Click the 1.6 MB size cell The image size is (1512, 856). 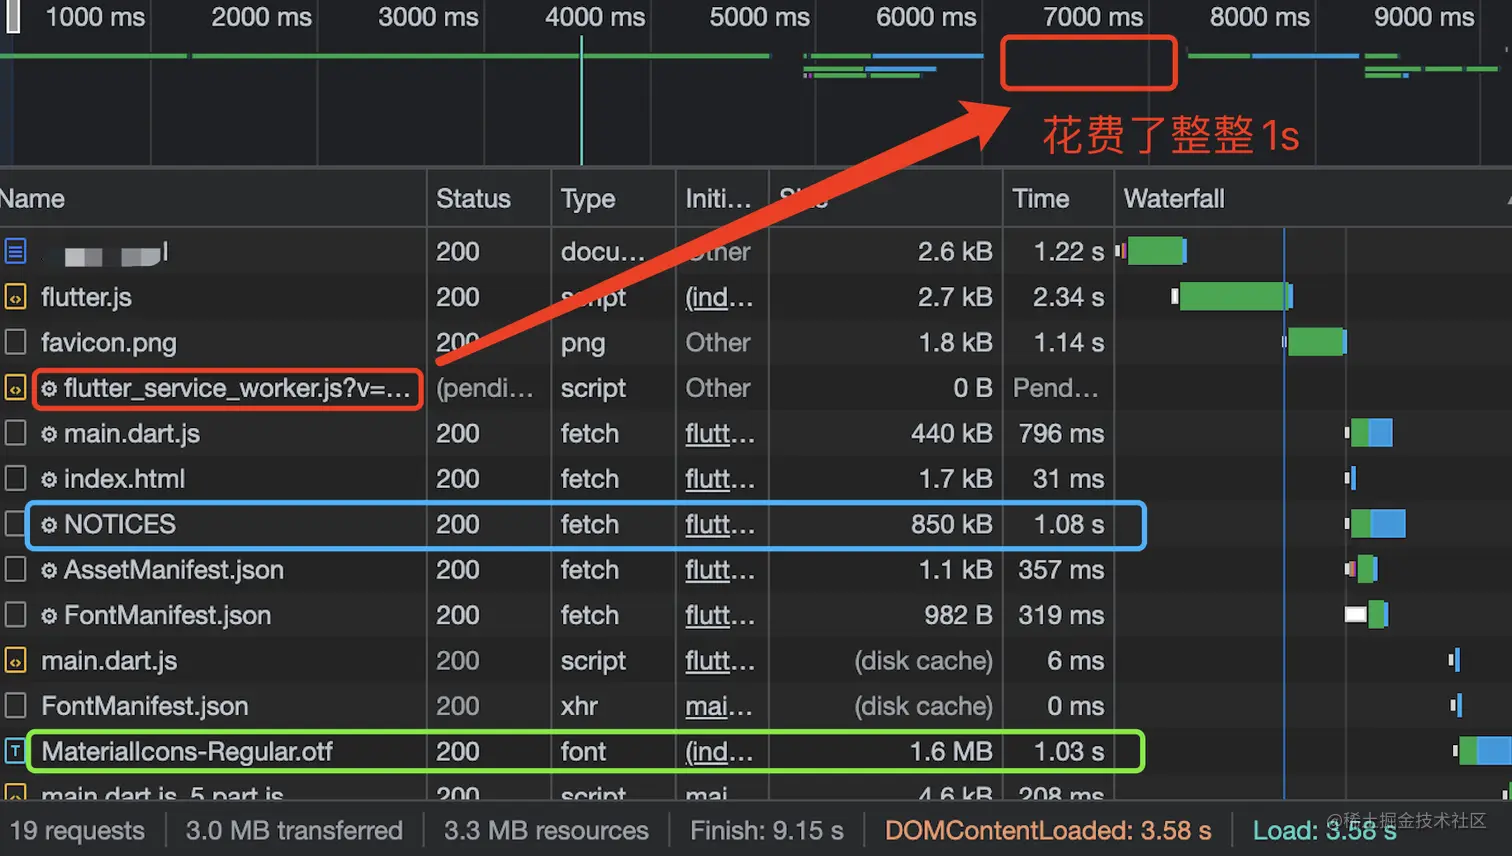(x=950, y=751)
